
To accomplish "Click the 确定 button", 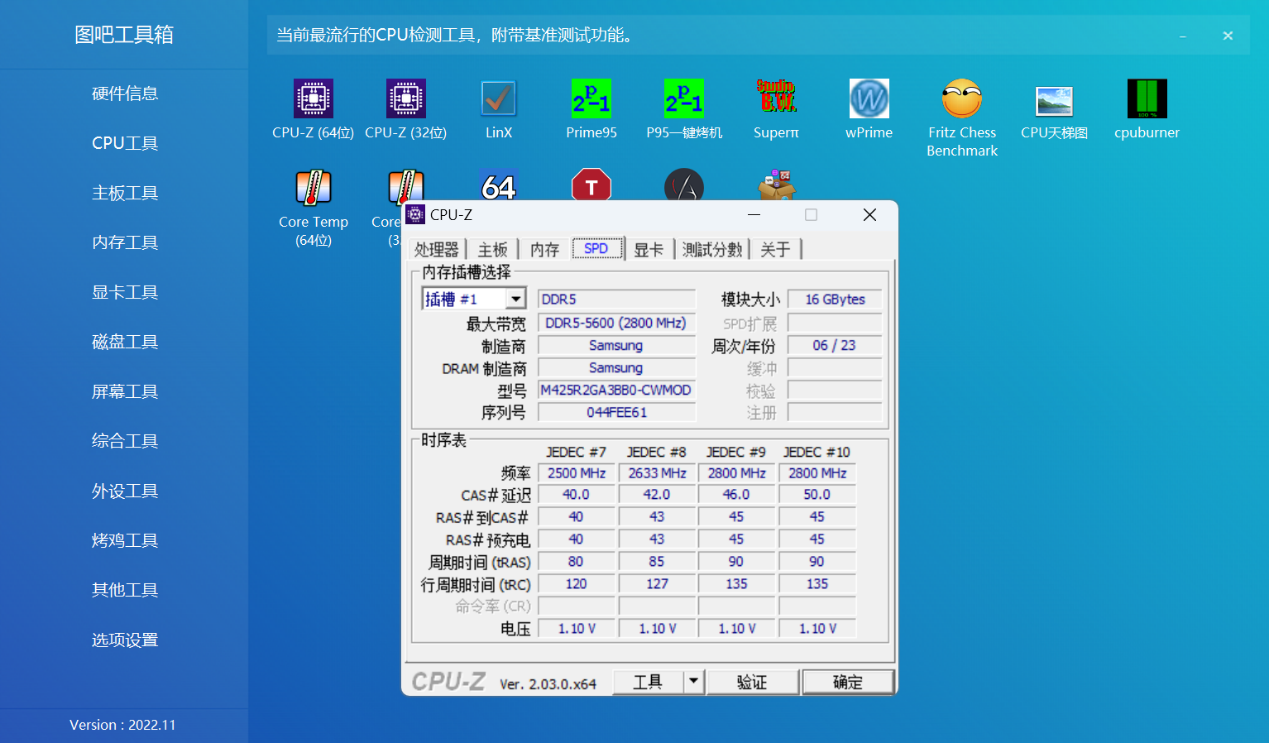I will coord(848,682).
